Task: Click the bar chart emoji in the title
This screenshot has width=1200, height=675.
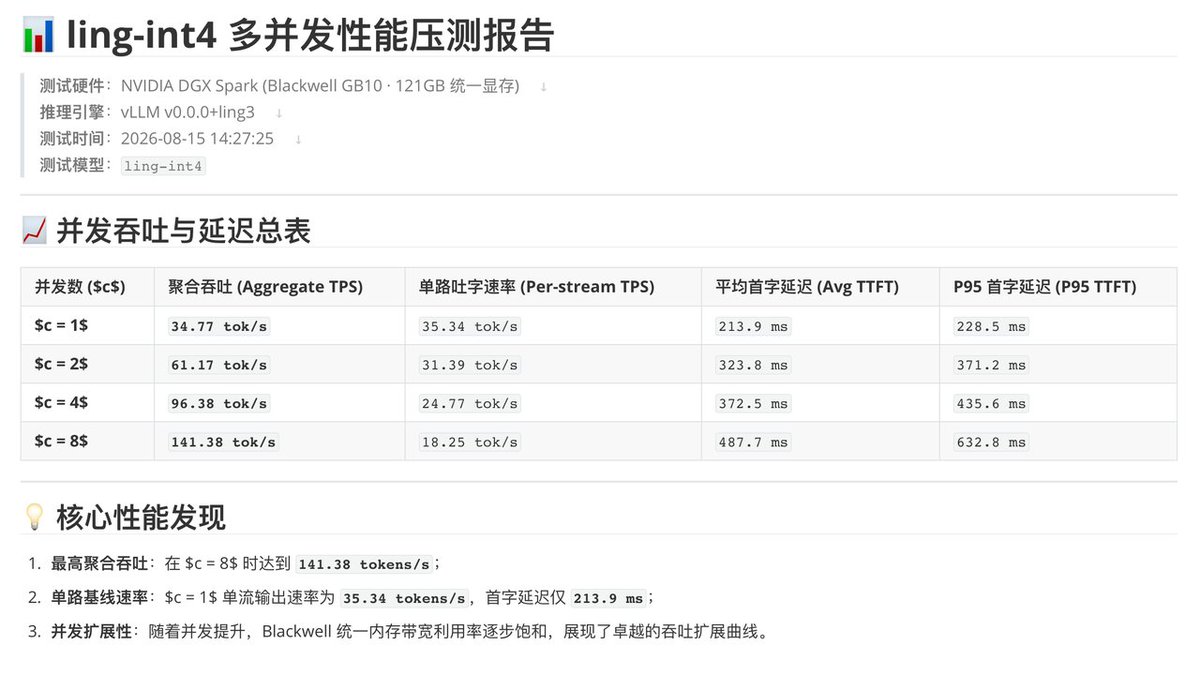Action: tap(38, 36)
